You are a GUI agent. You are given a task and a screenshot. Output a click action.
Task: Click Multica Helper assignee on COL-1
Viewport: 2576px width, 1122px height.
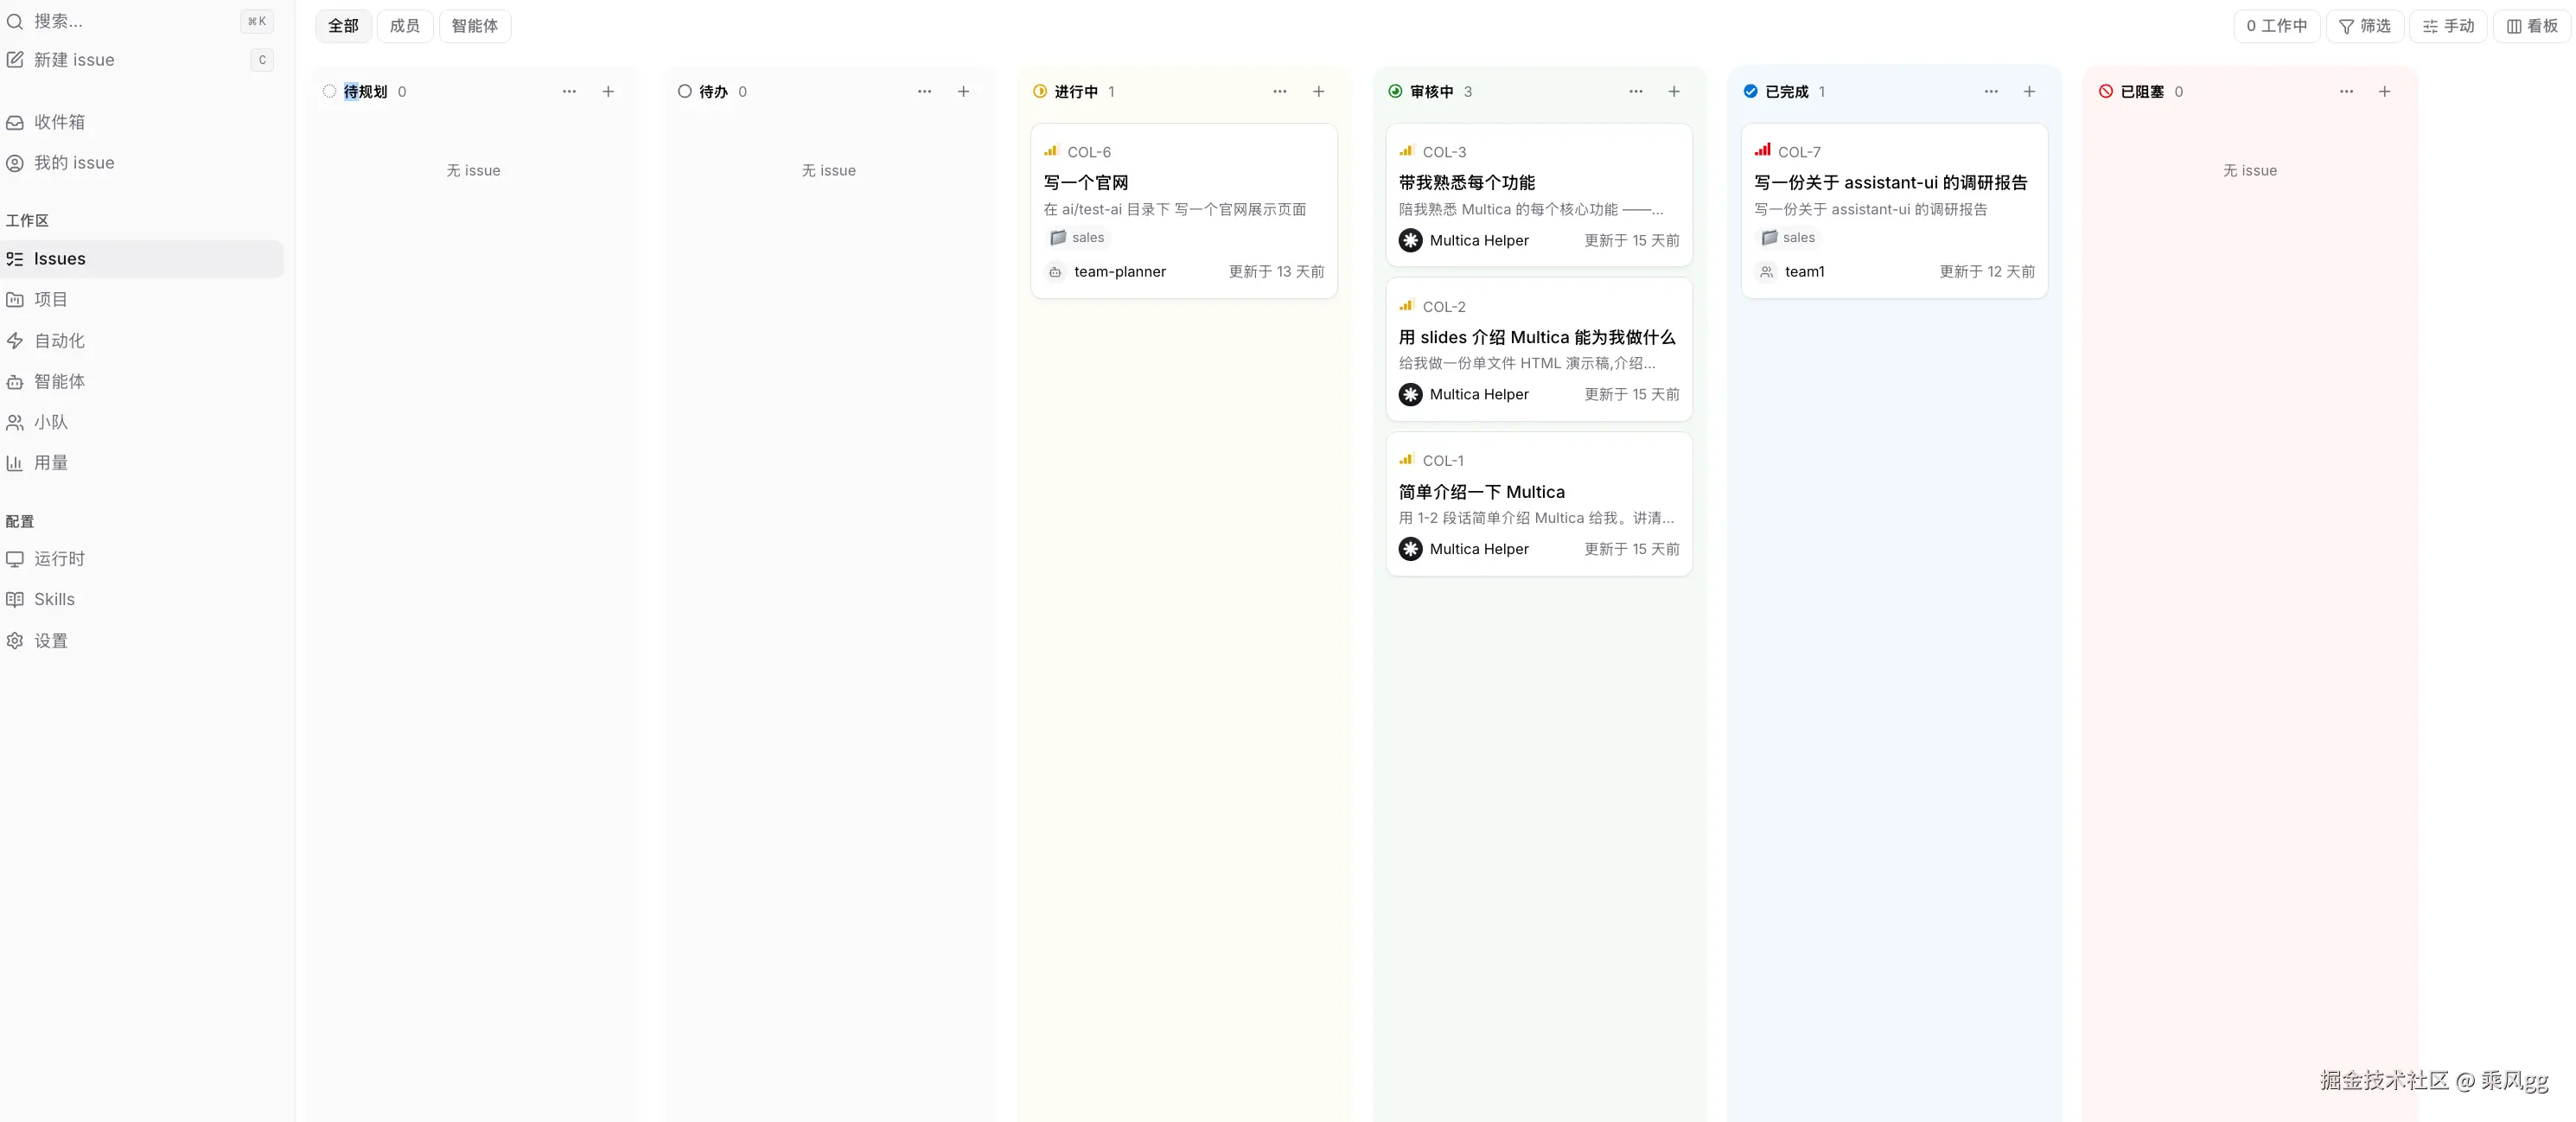click(x=1464, y=549)
